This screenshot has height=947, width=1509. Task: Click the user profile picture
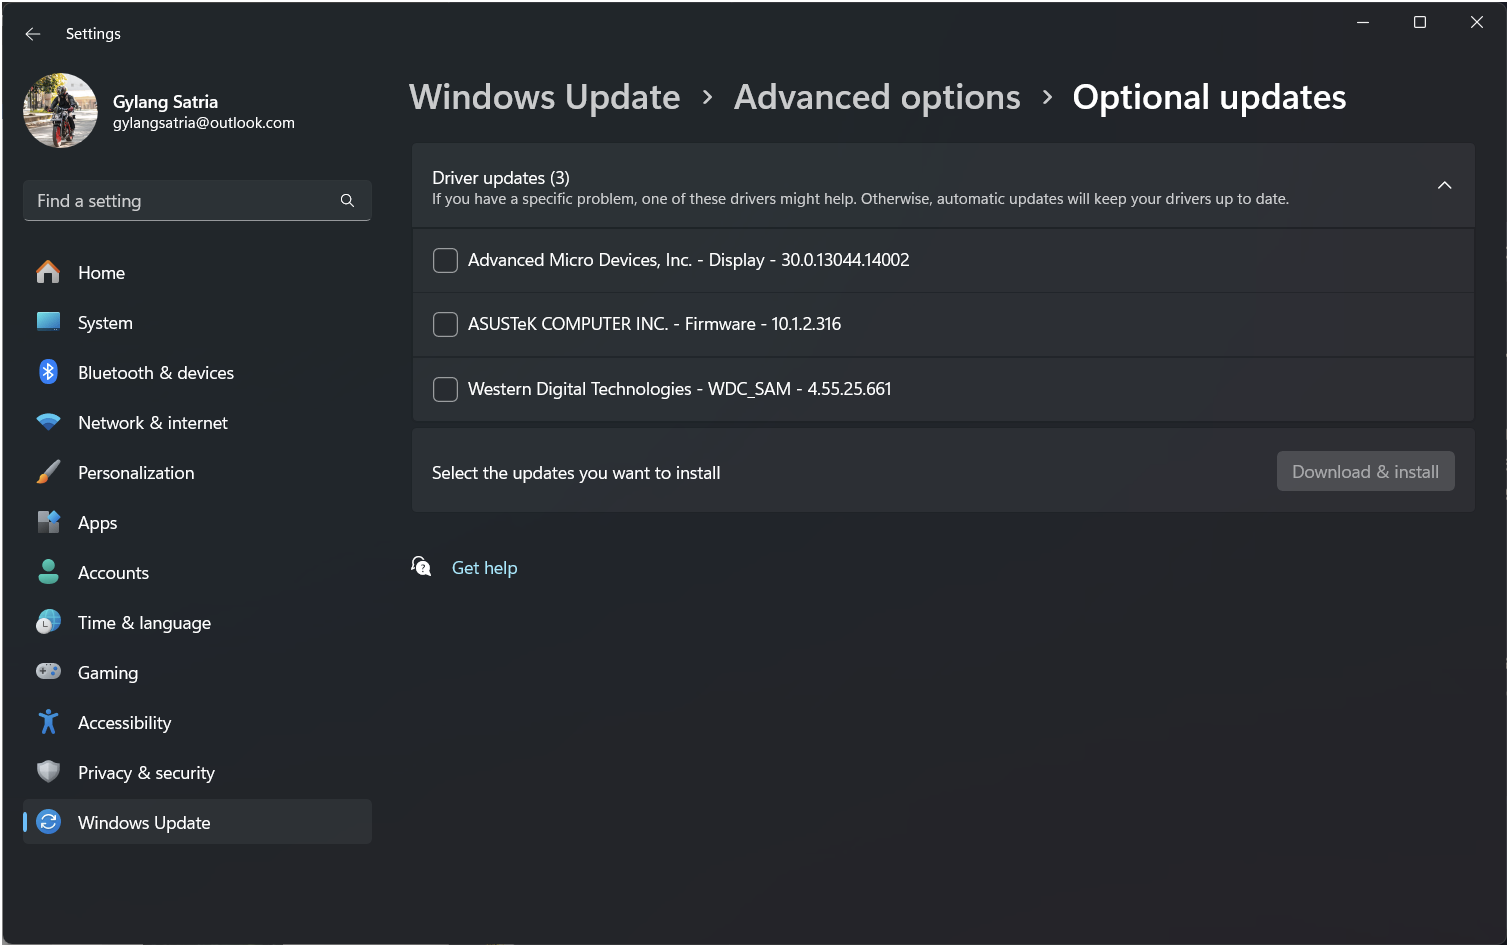[x=60, y=110]
